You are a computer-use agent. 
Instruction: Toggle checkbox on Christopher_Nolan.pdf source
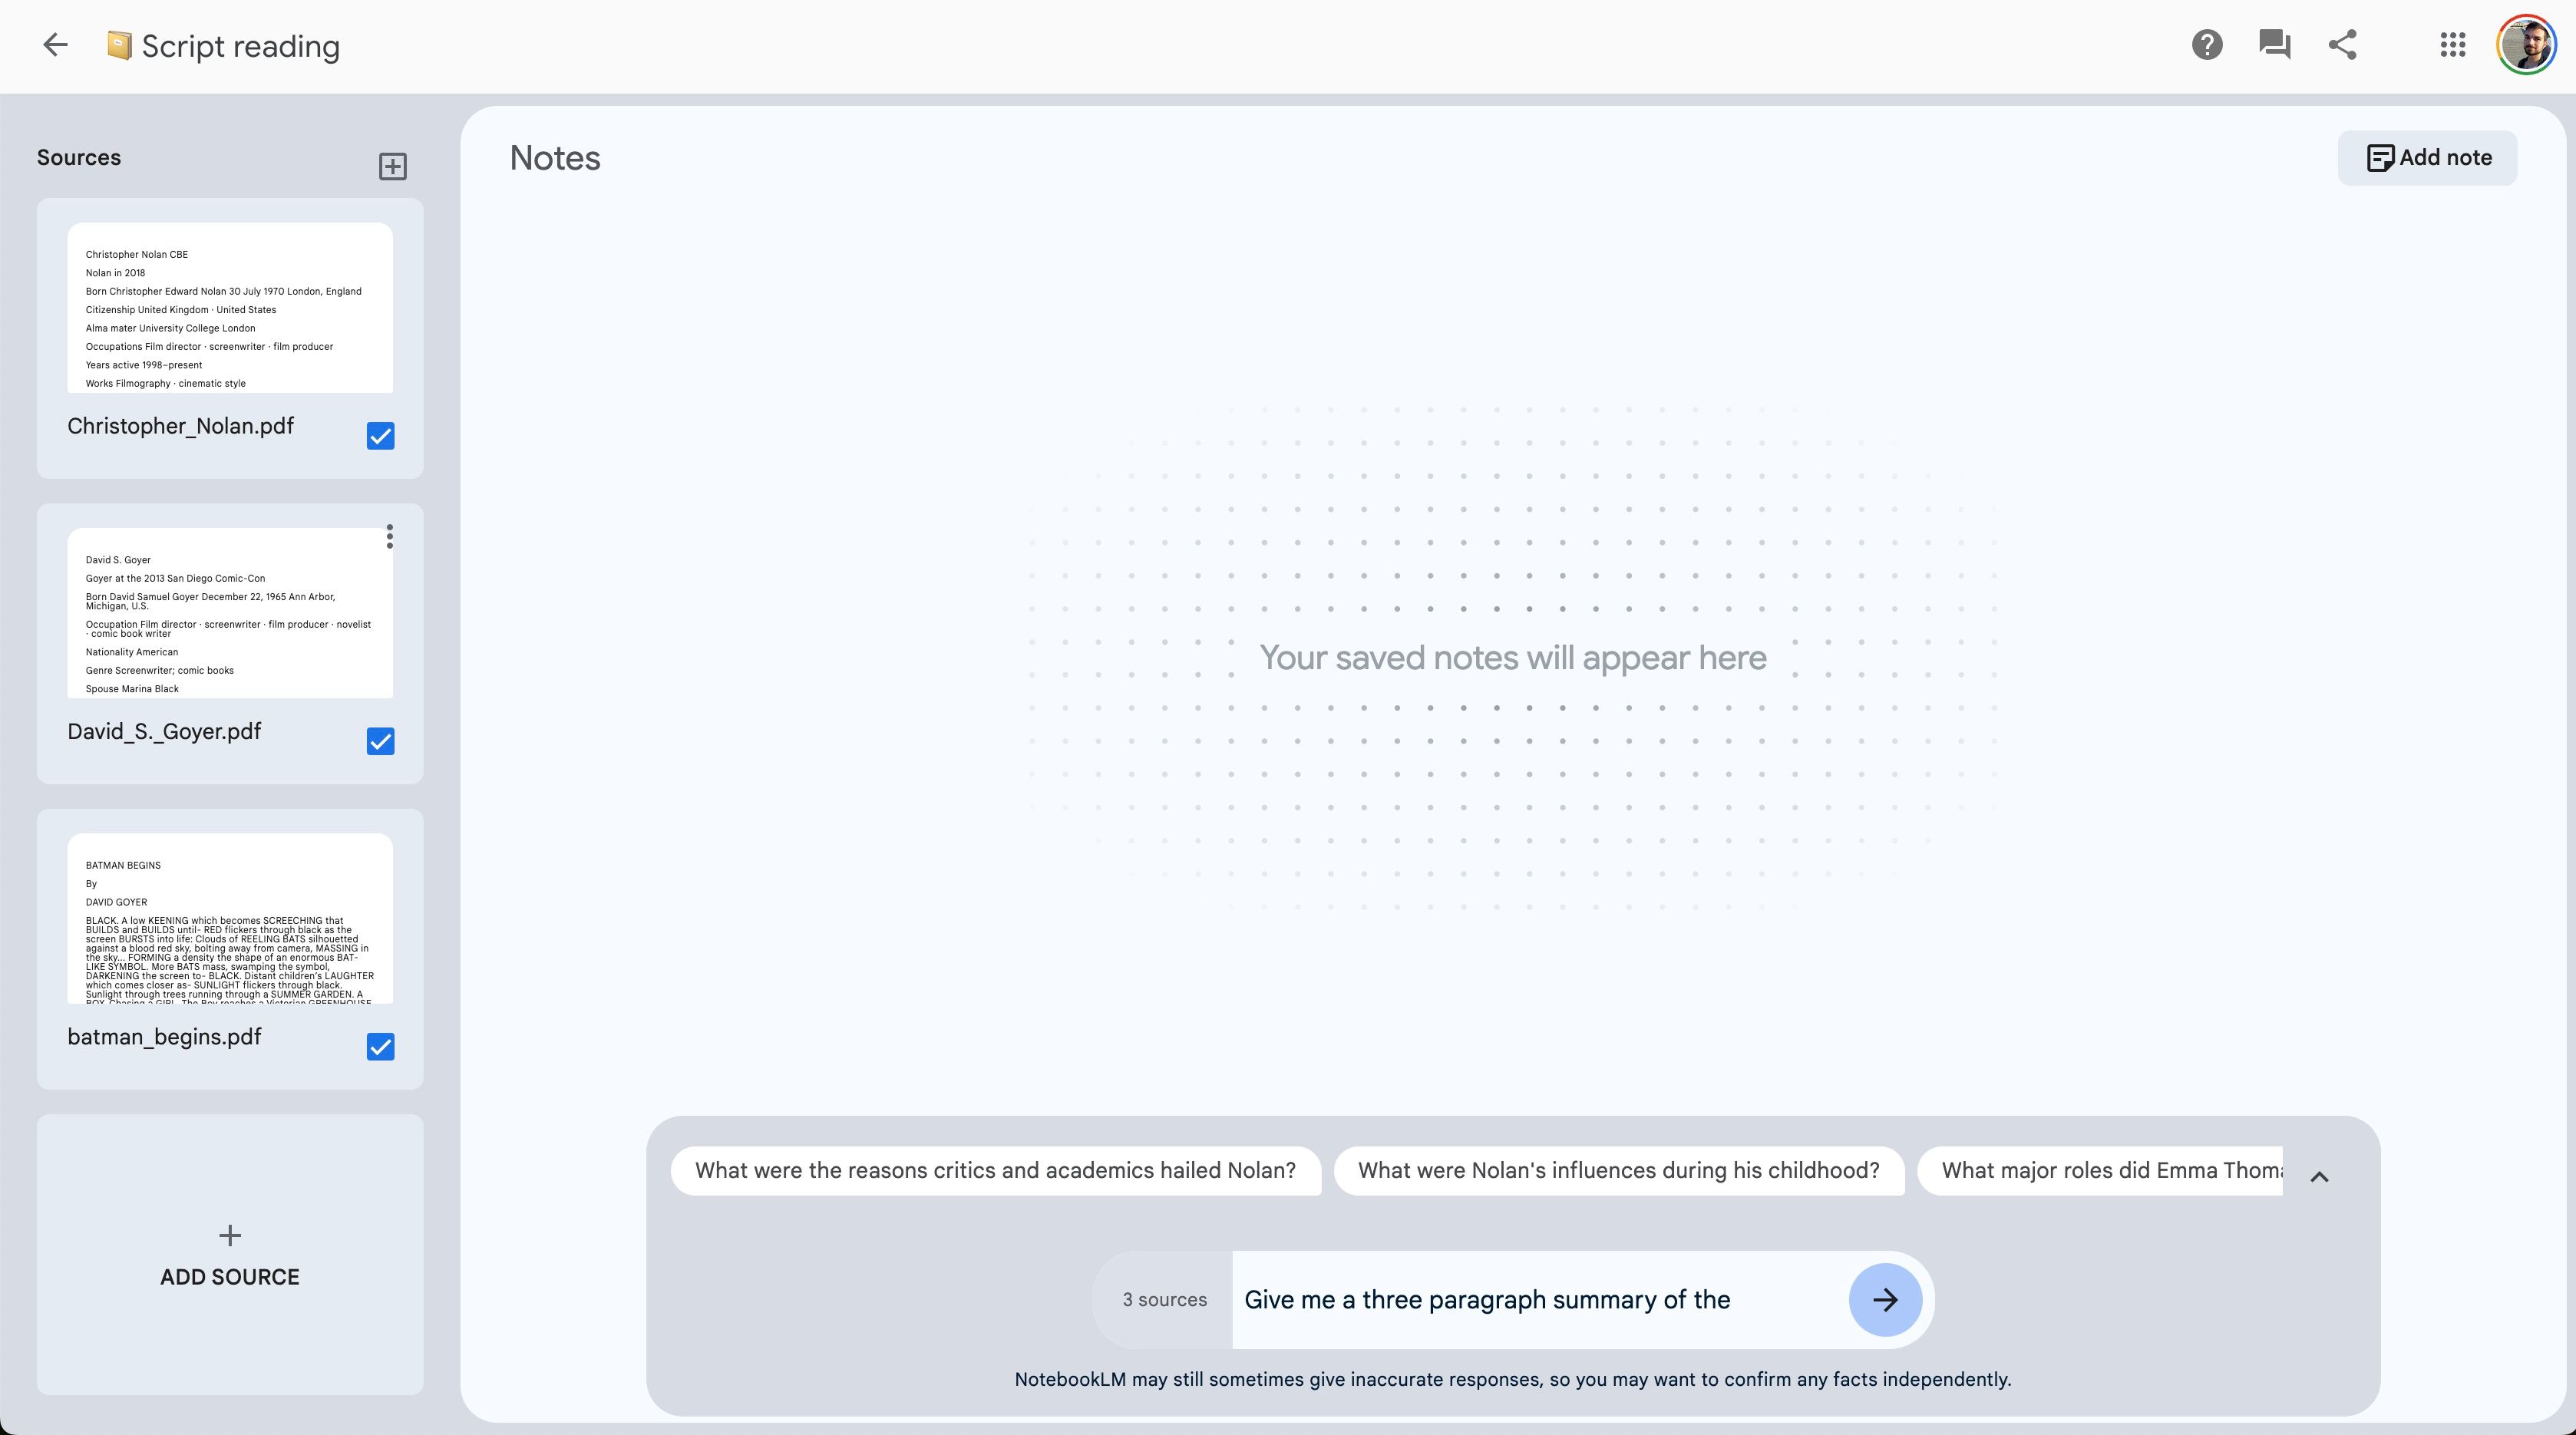381,437
